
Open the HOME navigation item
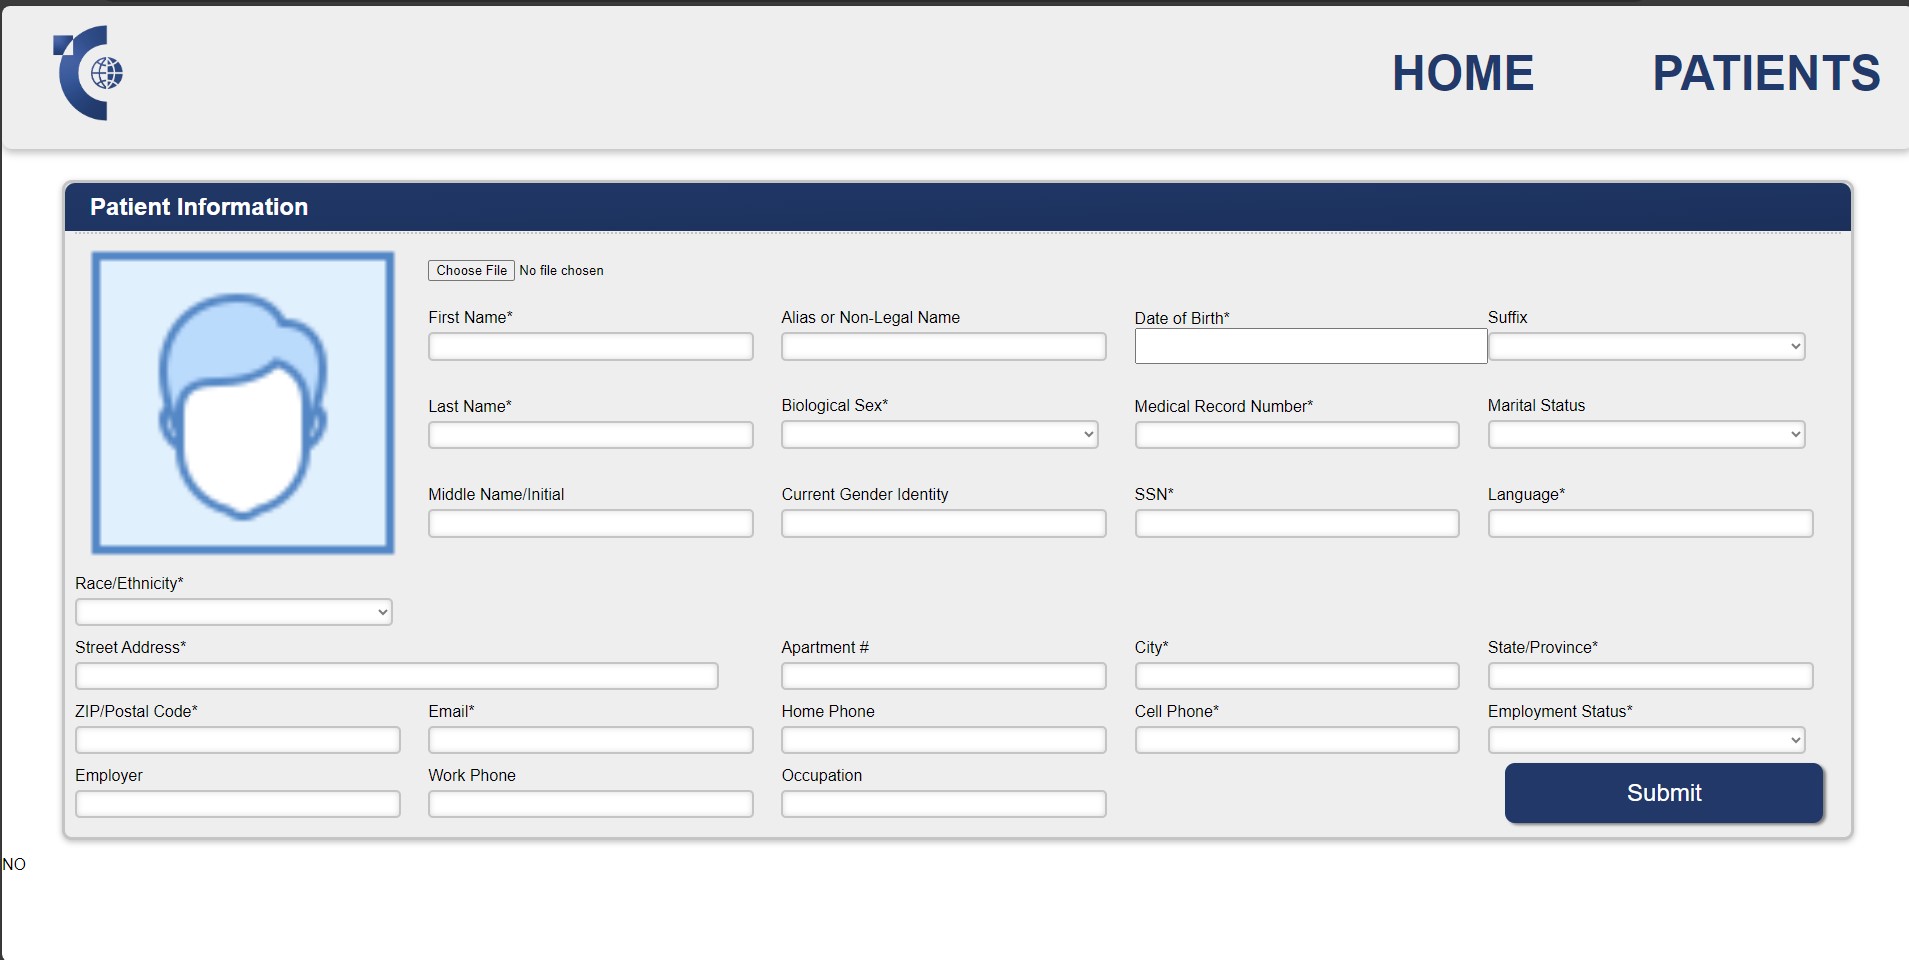point(1462,73)
